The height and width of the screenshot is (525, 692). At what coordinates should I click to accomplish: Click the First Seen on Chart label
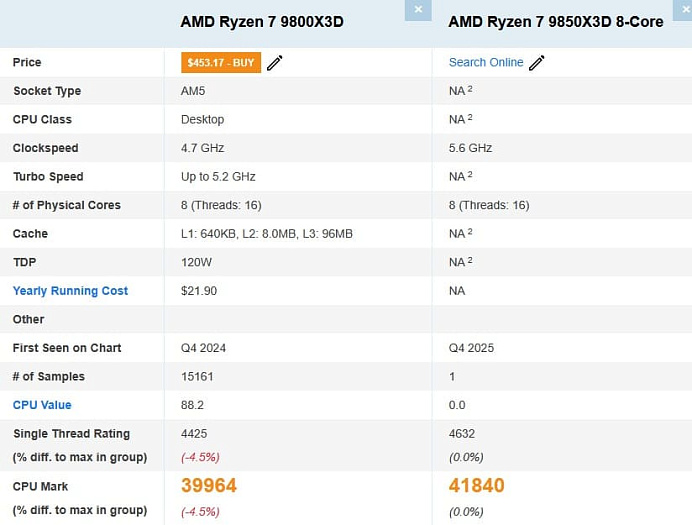(67, 348)
